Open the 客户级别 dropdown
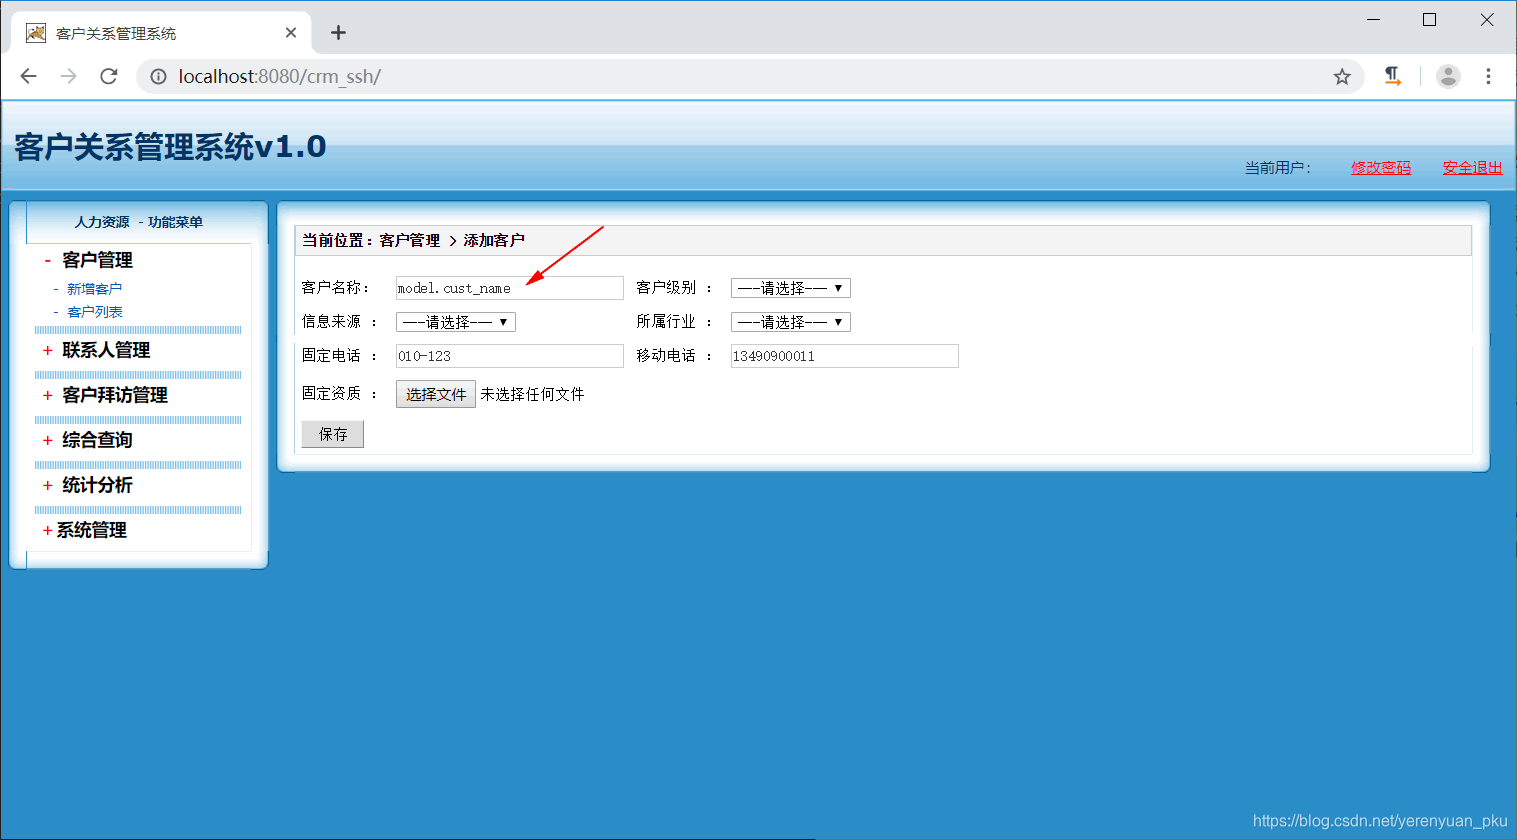This screenshot has width=1517, height=840. click(790, 288)
